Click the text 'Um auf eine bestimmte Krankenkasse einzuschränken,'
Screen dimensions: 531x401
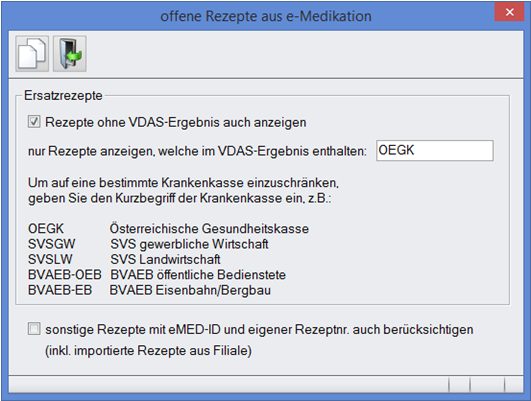pos(183,183)
